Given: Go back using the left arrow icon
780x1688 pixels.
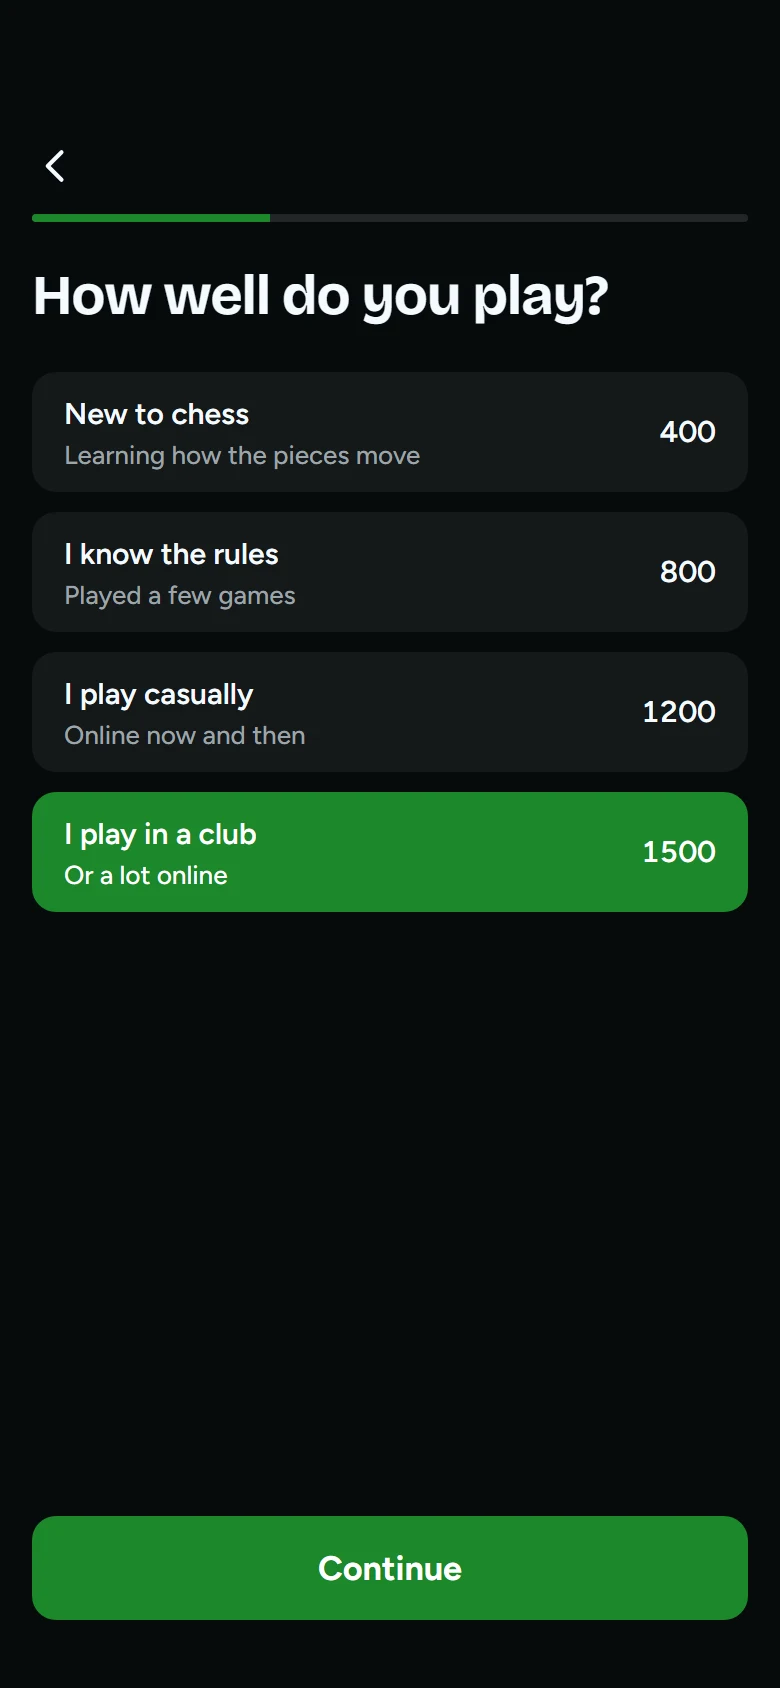Looking at the screenshot, I should point(55,166).
